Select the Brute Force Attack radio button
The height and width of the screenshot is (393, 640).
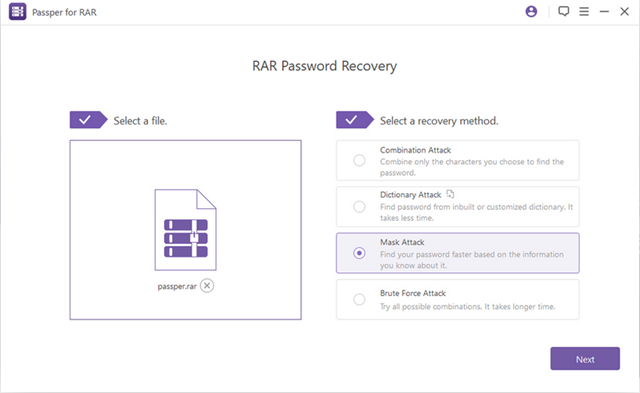click(x=359, y=300)
